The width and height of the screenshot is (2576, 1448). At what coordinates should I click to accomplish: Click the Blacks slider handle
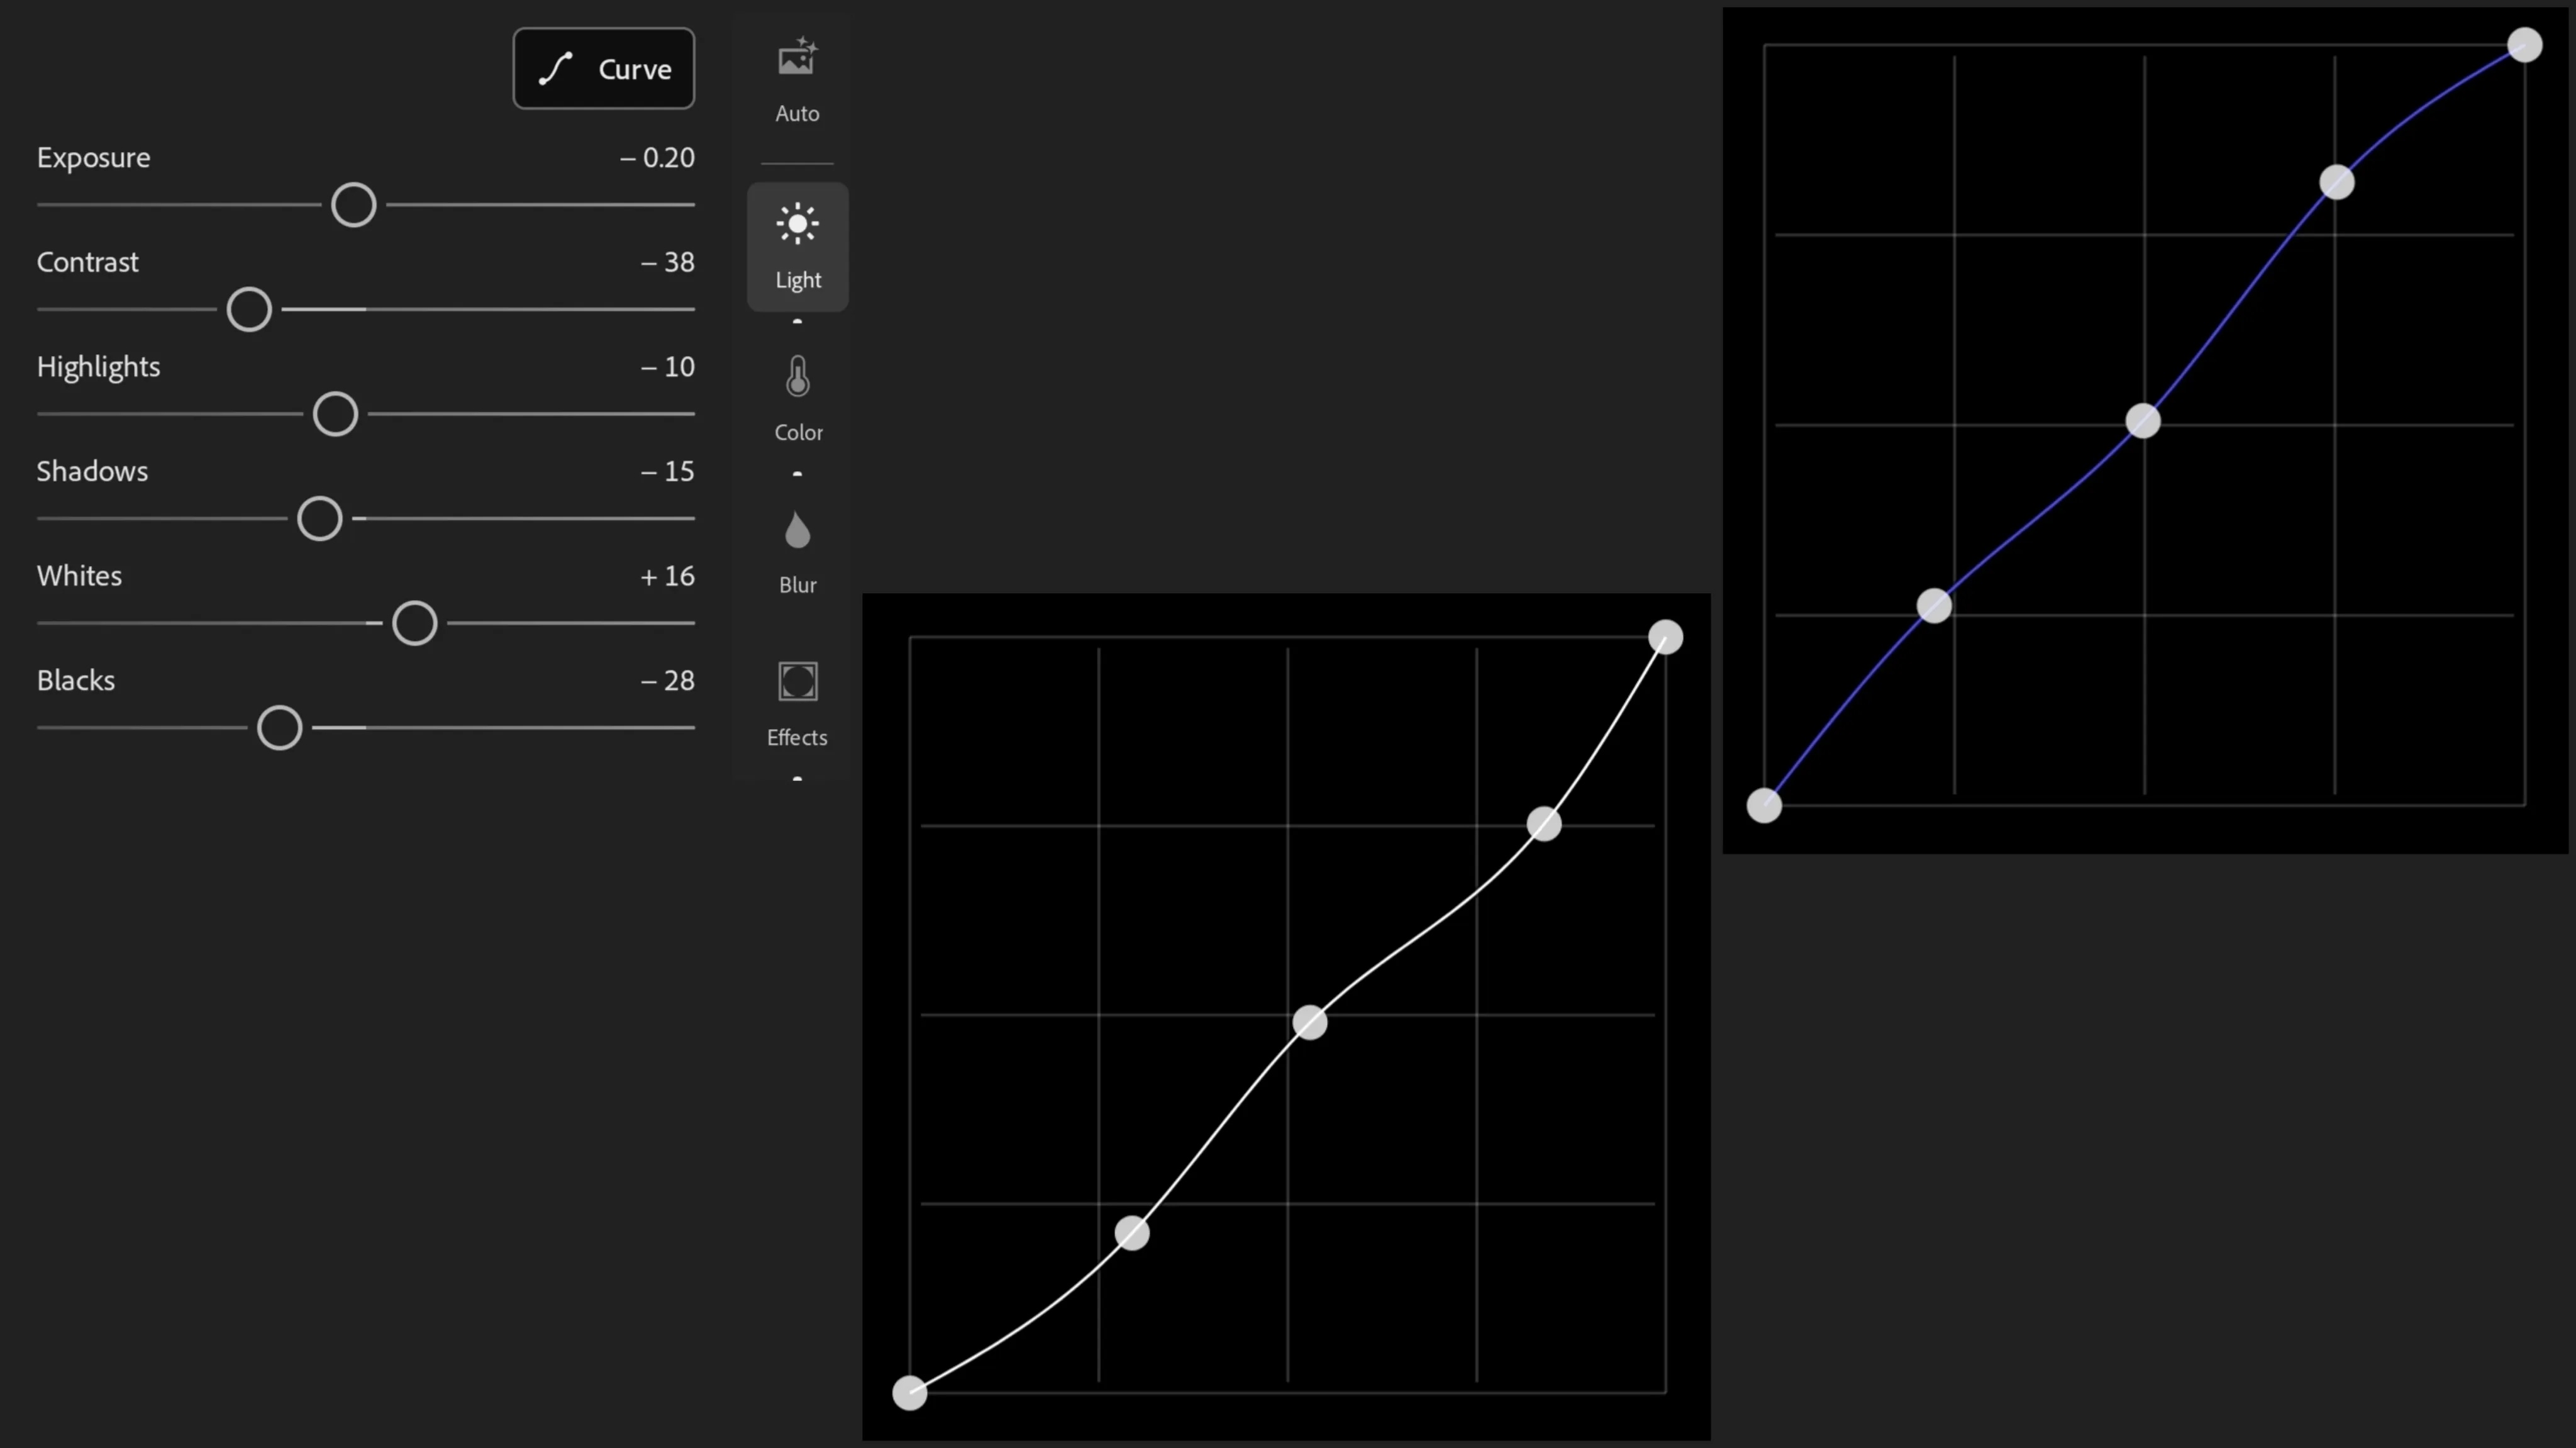280,728
